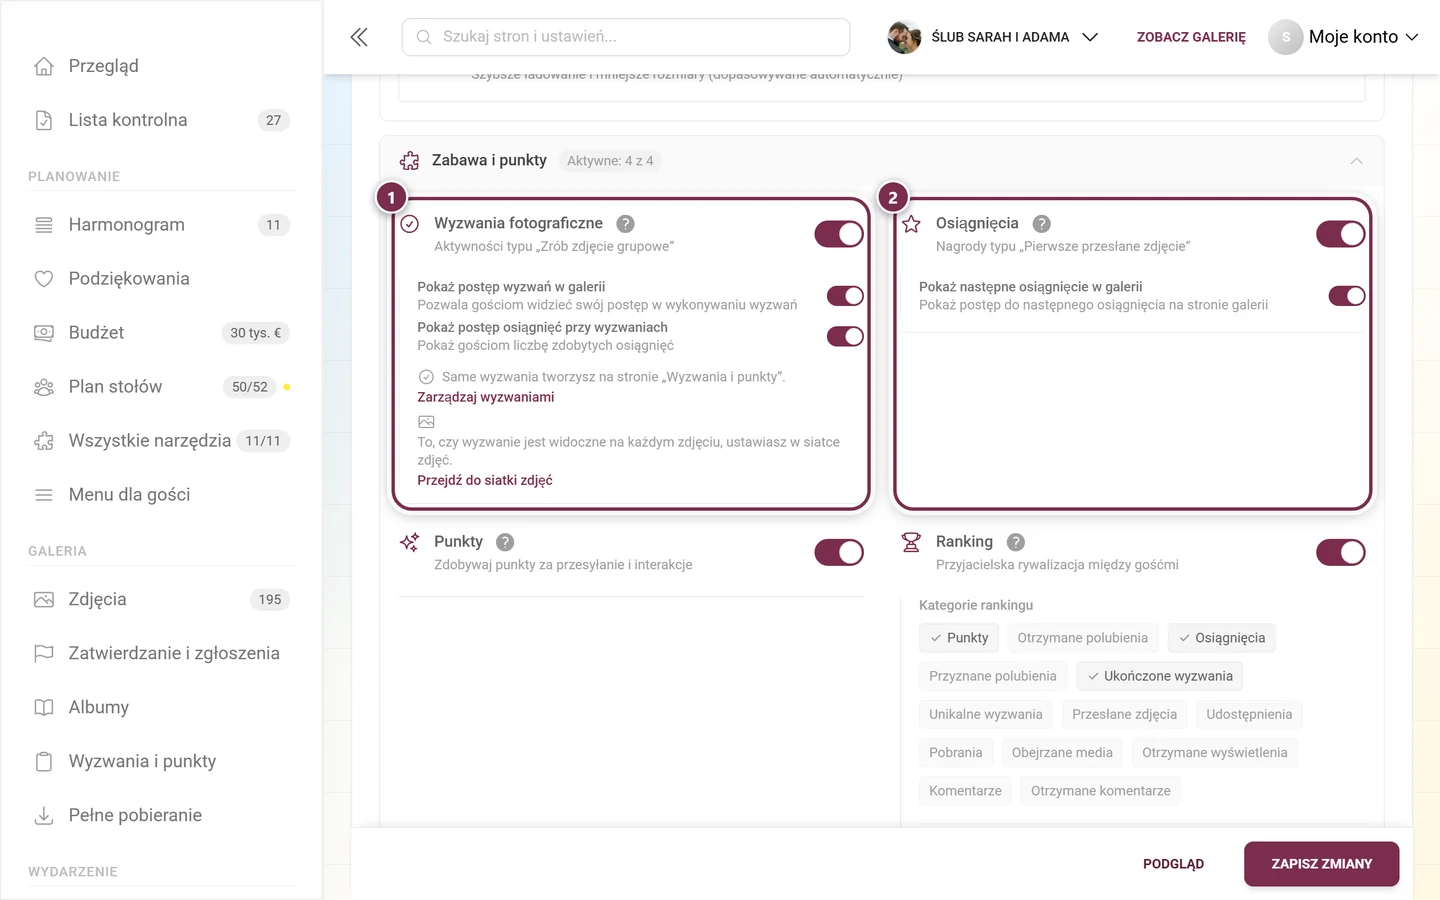The width and height of the screenshot is (1440, 900).
Task: Open Przegląd home icon in sidebar
Action: point(44,66)
